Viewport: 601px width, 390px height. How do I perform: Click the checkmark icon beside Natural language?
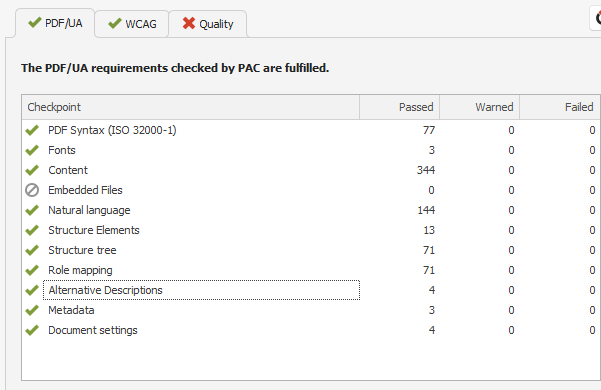pyautogui.click(x=32, y=210)
